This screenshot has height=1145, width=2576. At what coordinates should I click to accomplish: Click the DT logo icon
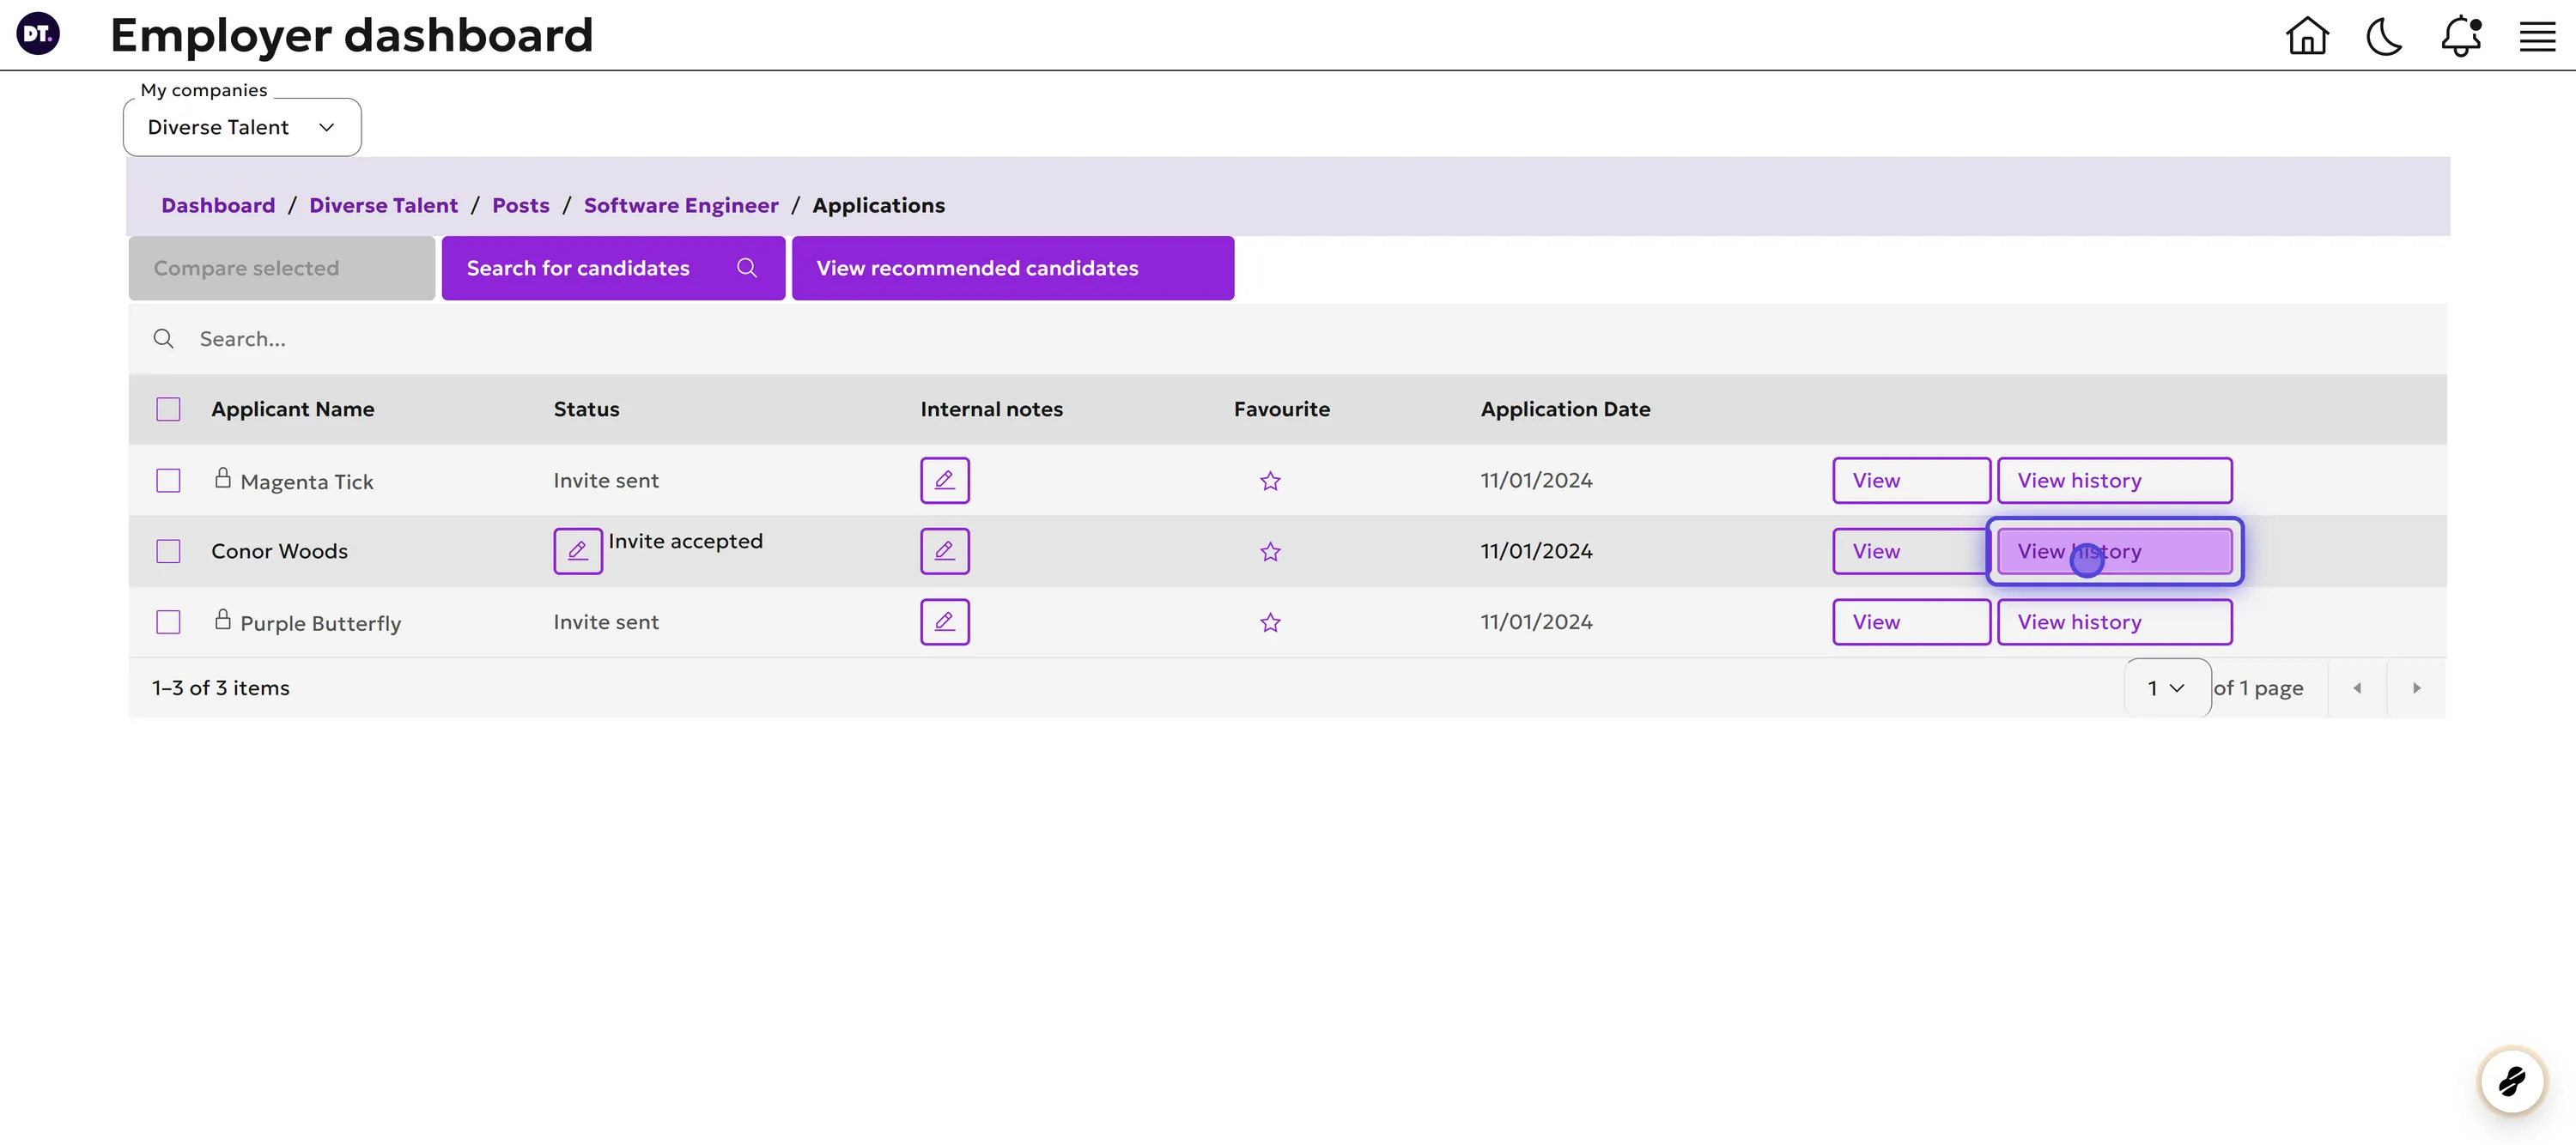tap(38, 34)
